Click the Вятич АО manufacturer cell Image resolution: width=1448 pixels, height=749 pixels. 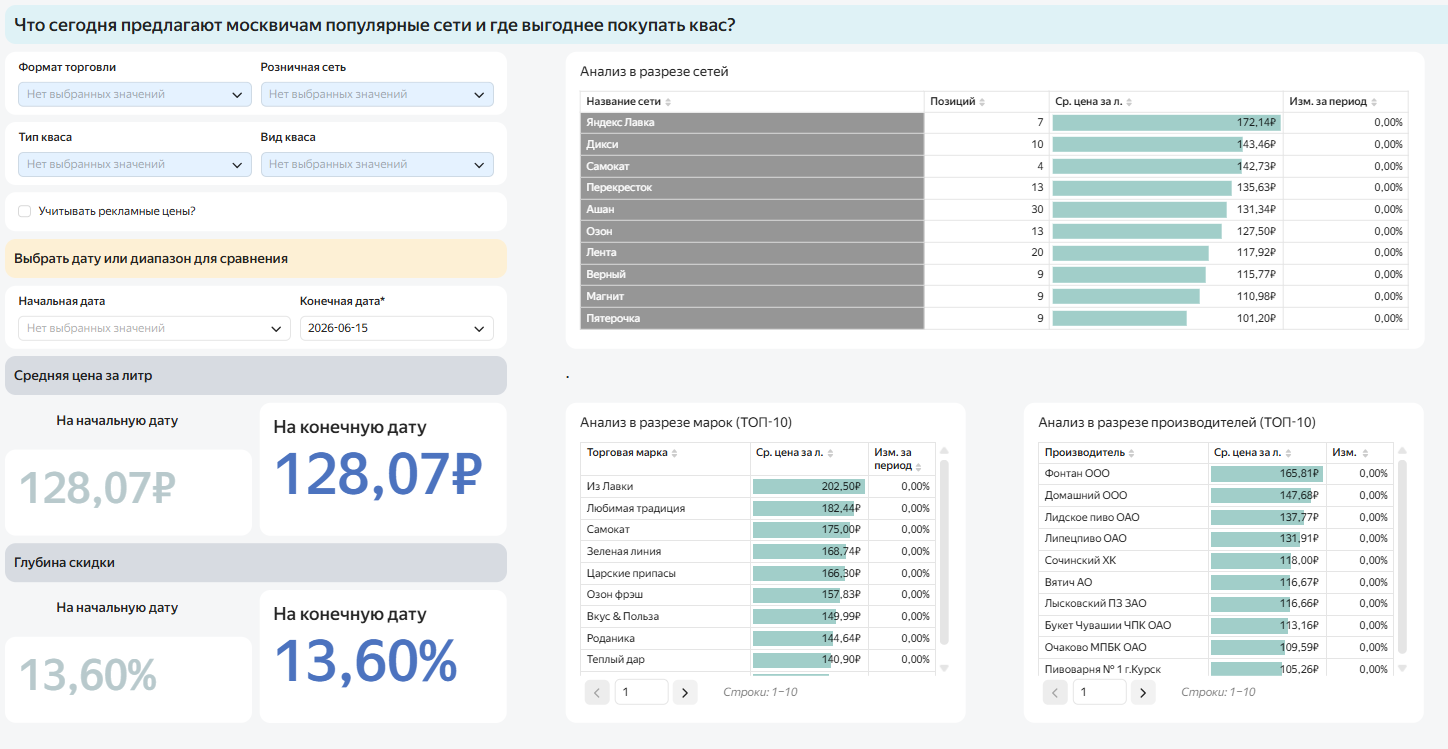pos(1123,582)
